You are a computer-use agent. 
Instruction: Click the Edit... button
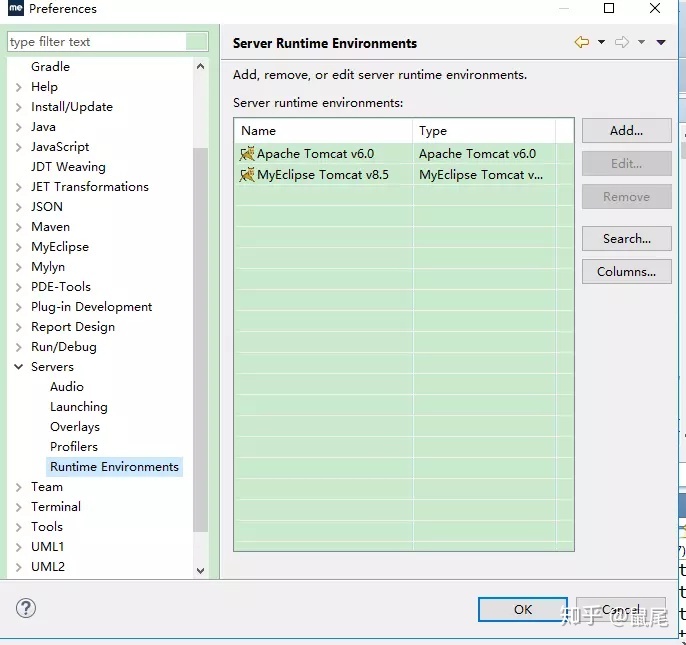coord(626,164)
